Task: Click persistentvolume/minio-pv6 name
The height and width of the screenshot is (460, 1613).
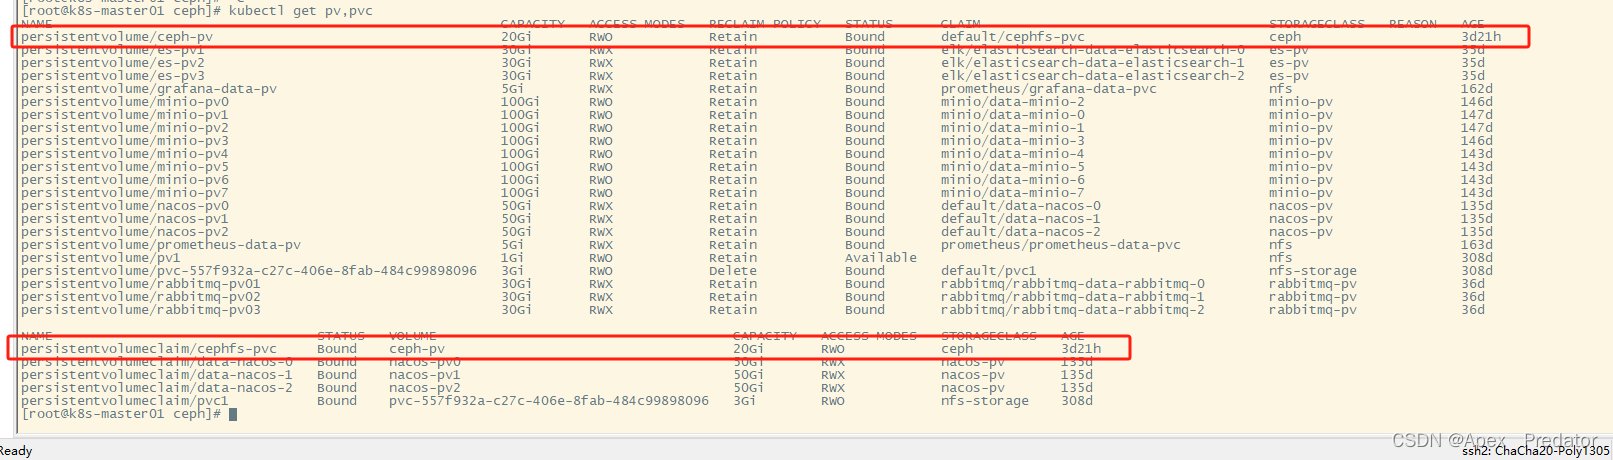Action: point(125,180)
